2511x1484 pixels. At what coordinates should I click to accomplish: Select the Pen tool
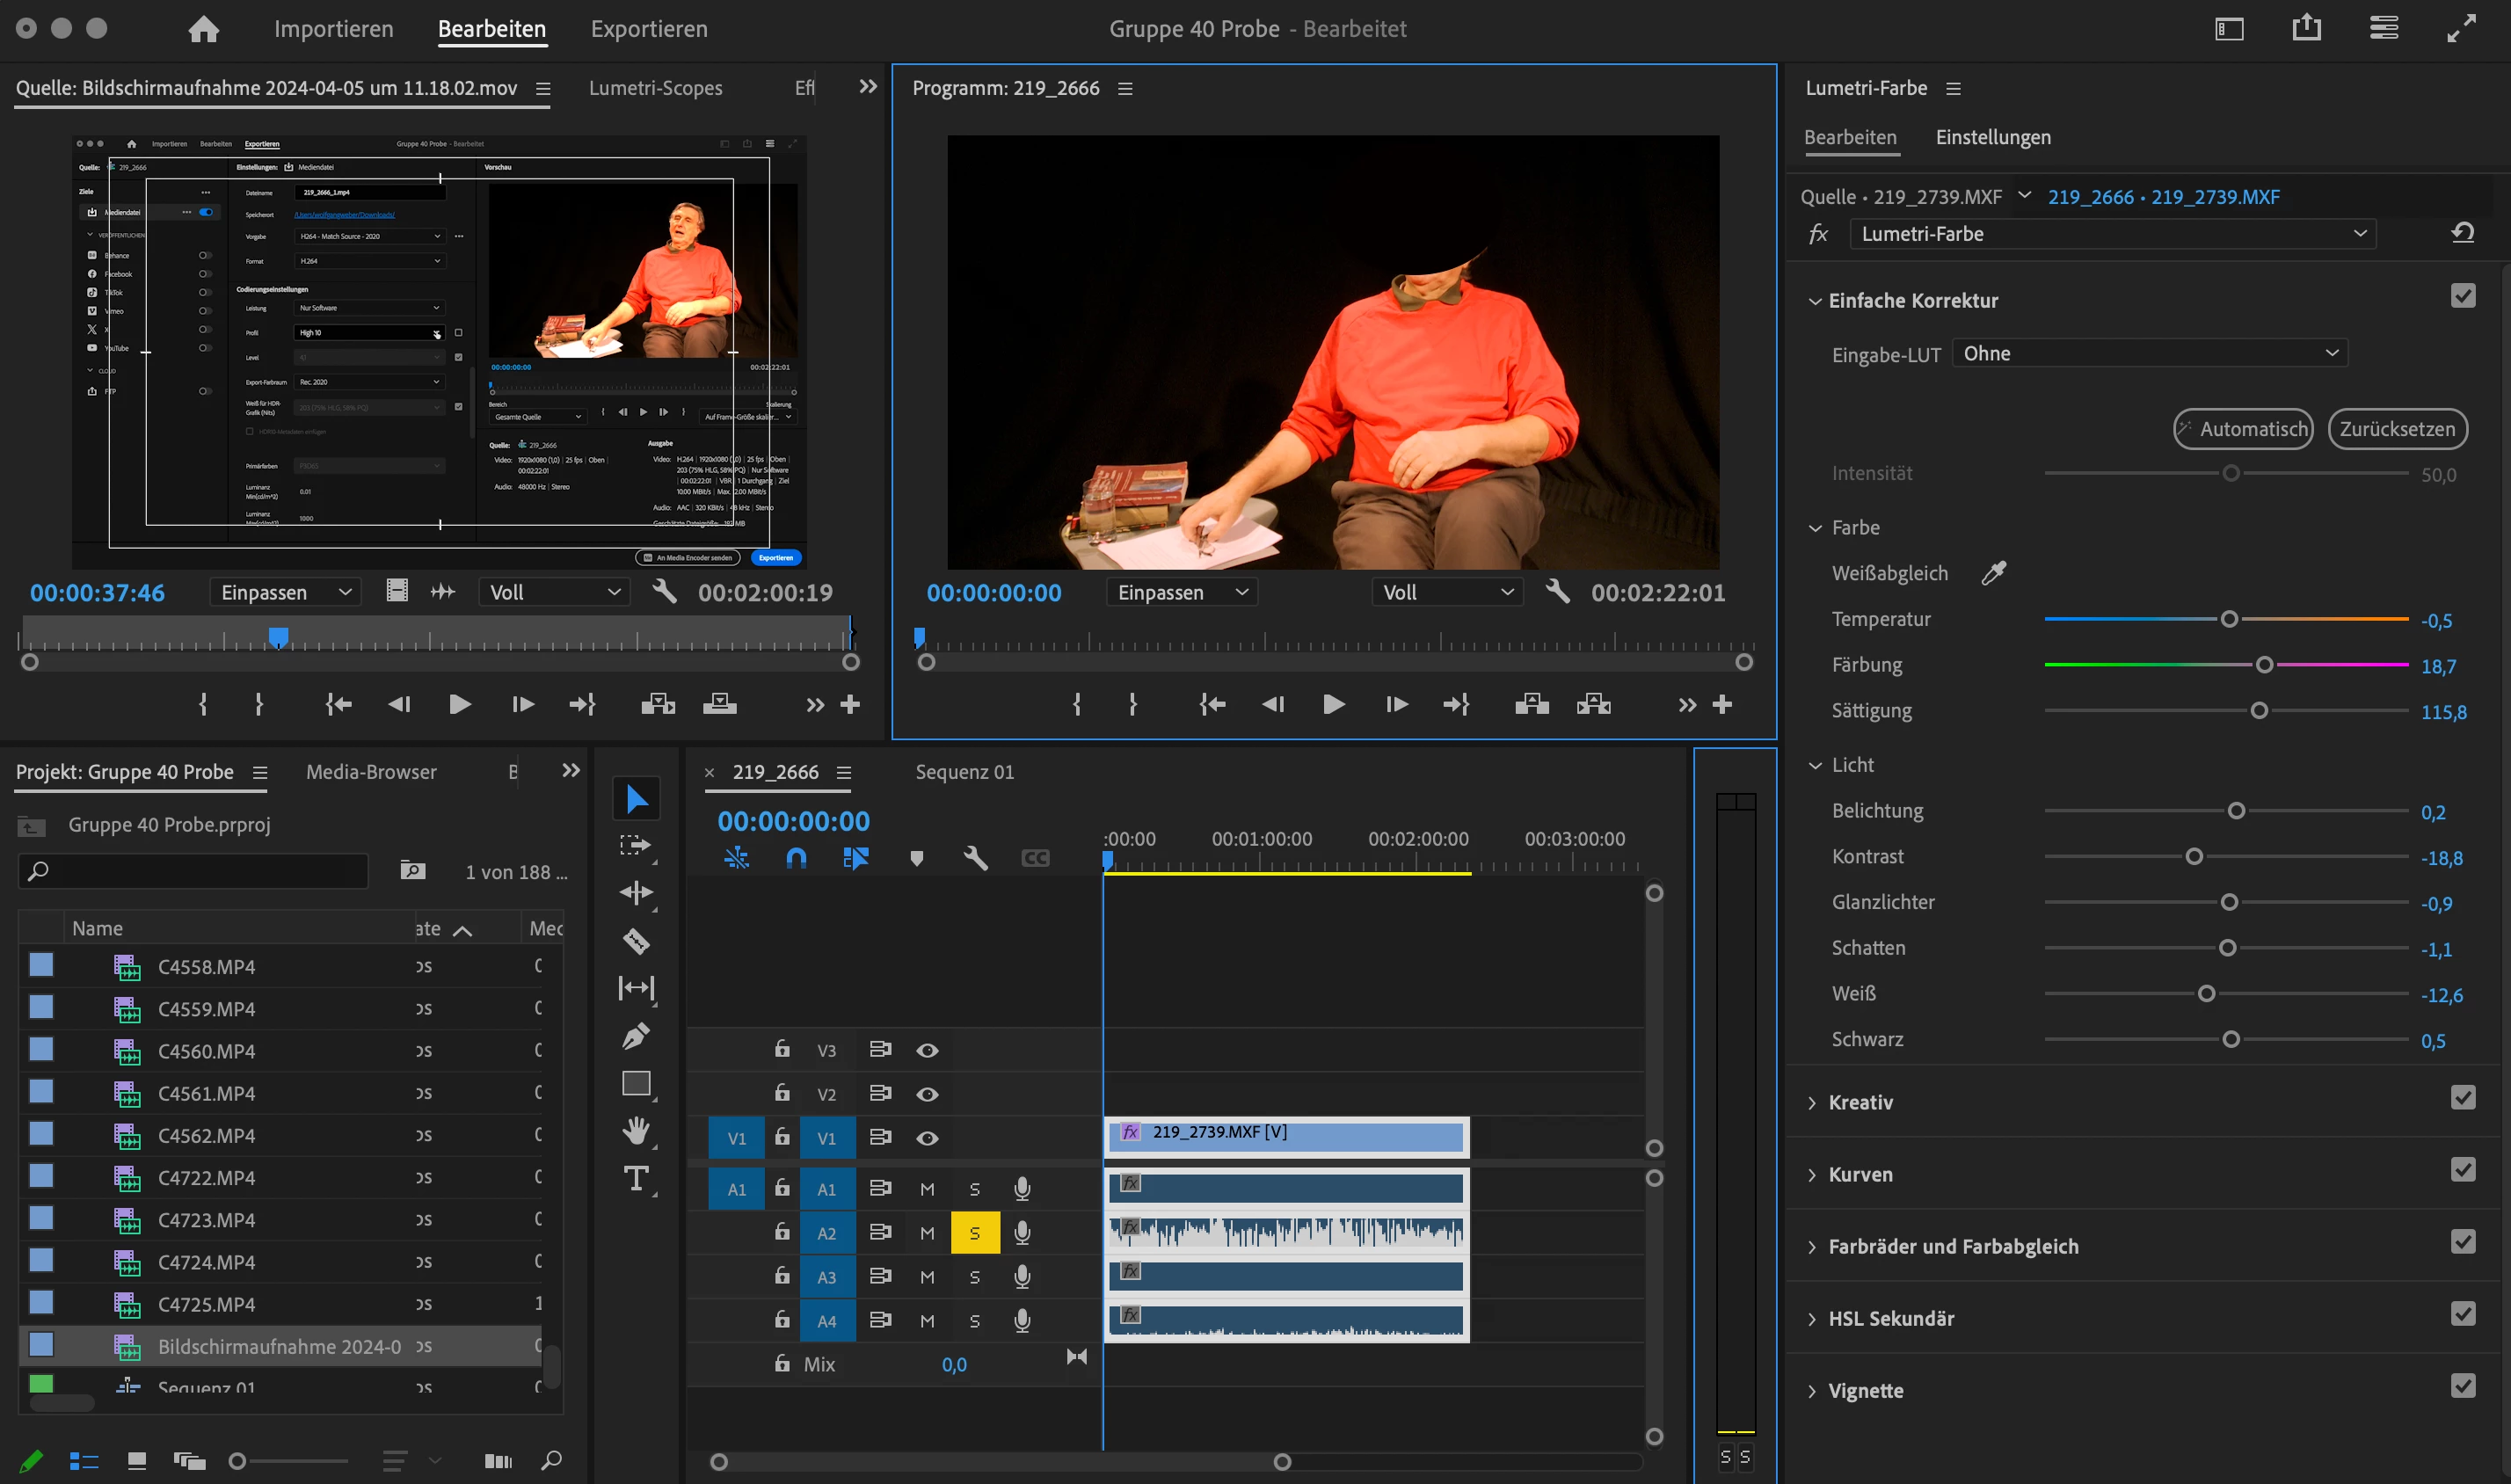click(x=636, y=1036)
